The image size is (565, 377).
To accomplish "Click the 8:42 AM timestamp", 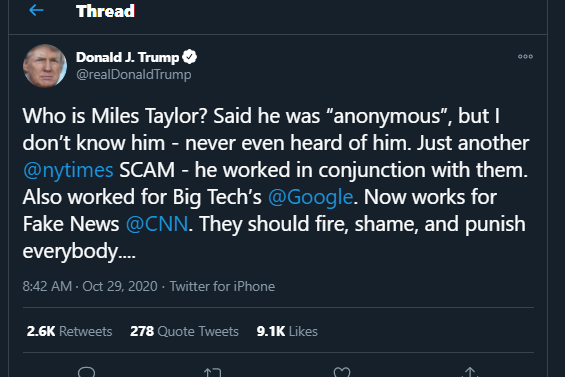I will (x=47, y=287).
